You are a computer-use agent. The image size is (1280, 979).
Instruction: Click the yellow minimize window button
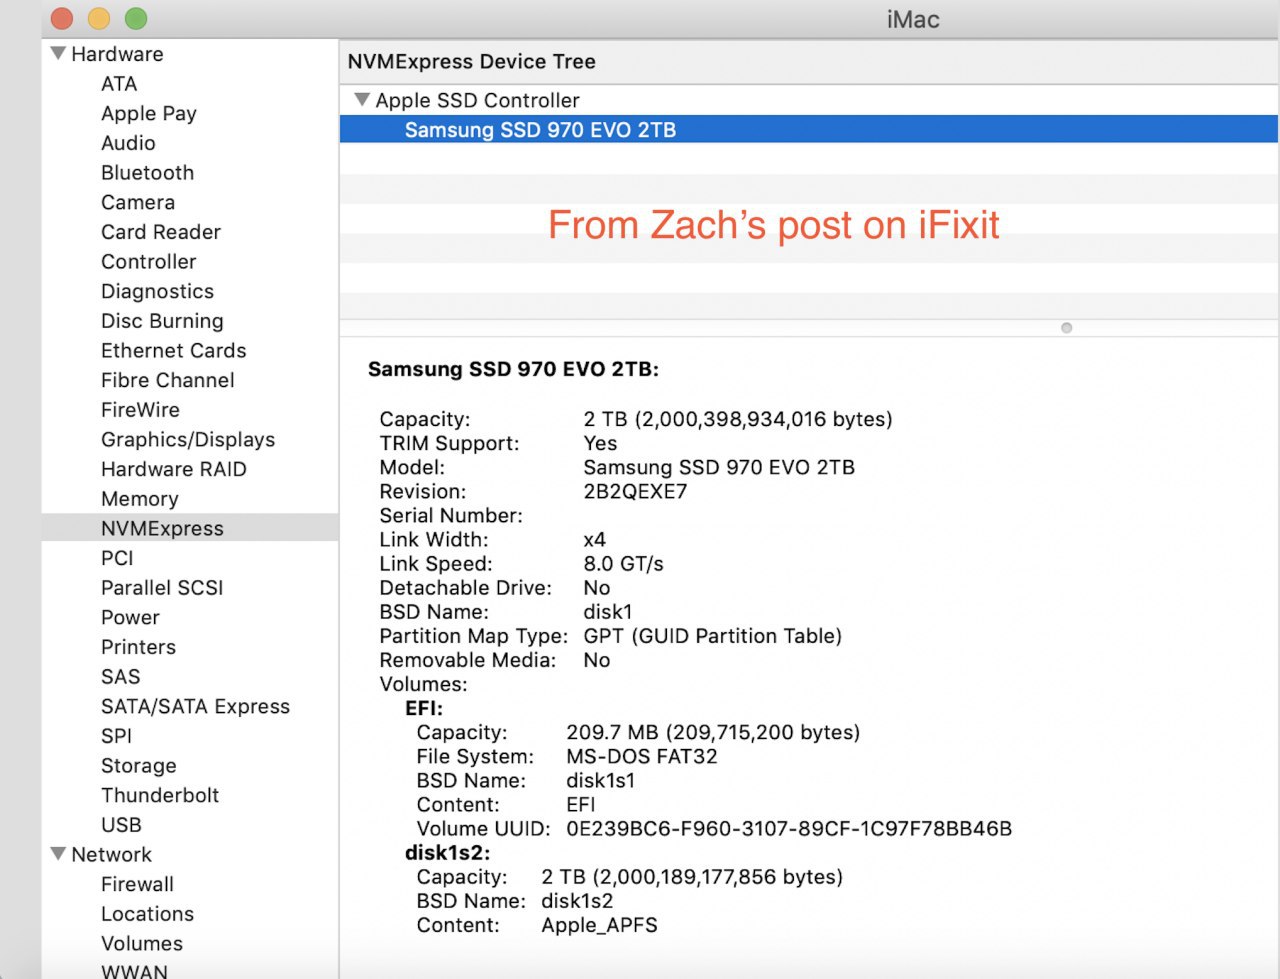[x=98, y=18]
